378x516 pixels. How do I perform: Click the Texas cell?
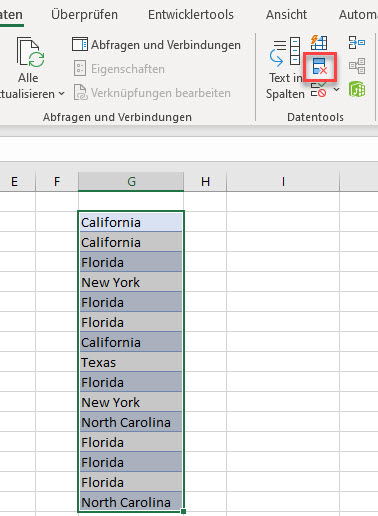pyautogui.click(x=131, y=362)
